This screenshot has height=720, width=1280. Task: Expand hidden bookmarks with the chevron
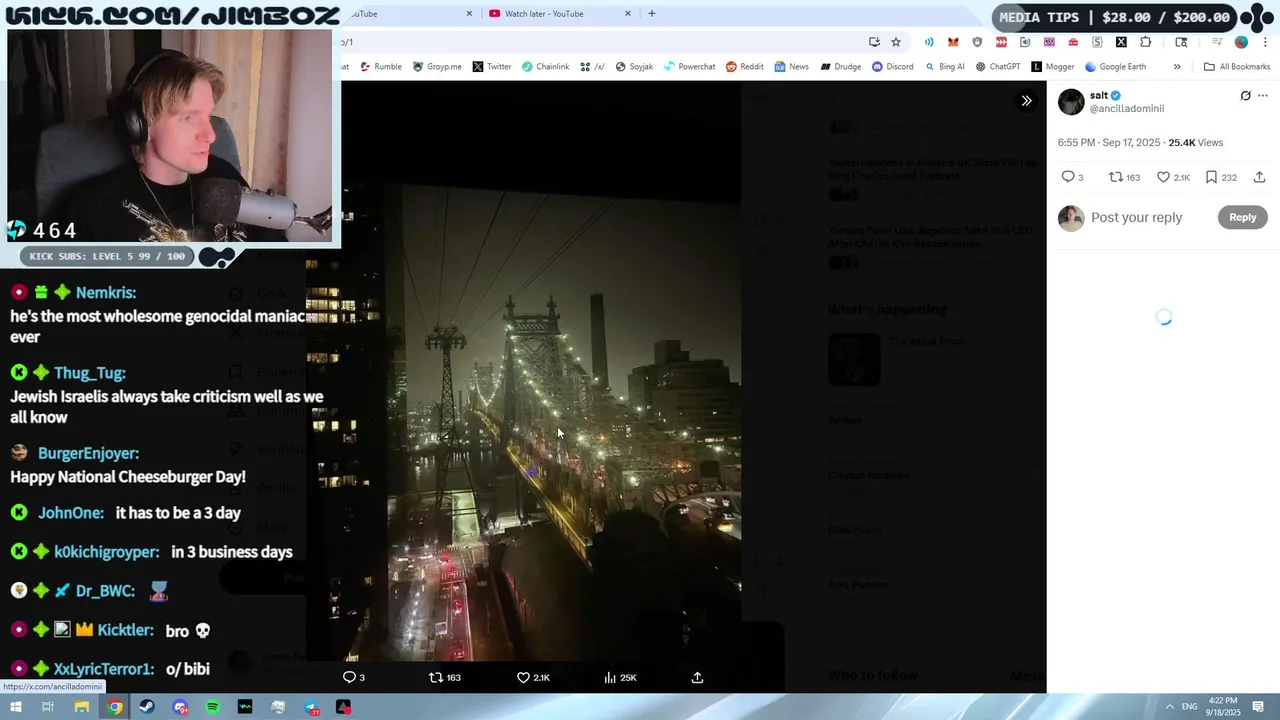pyautogui.click(x=1177, y=67)
